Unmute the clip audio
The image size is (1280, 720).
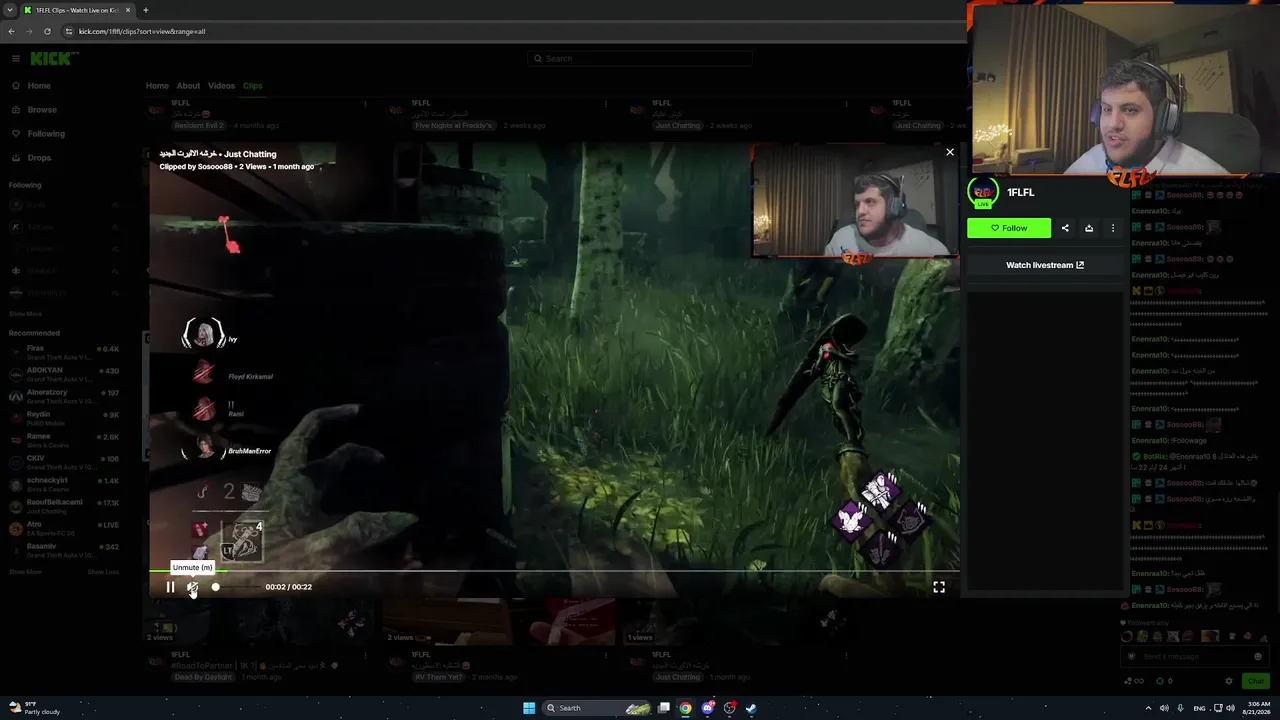192,587
